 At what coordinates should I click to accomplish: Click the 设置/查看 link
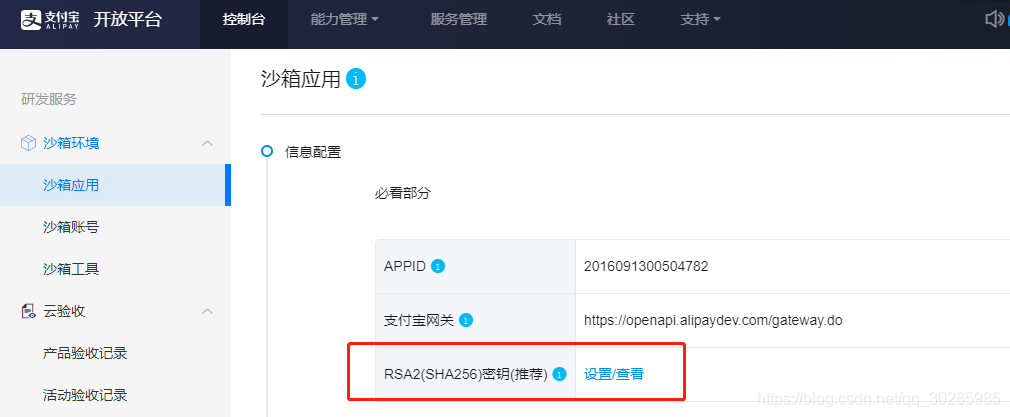tap(614, 374)
